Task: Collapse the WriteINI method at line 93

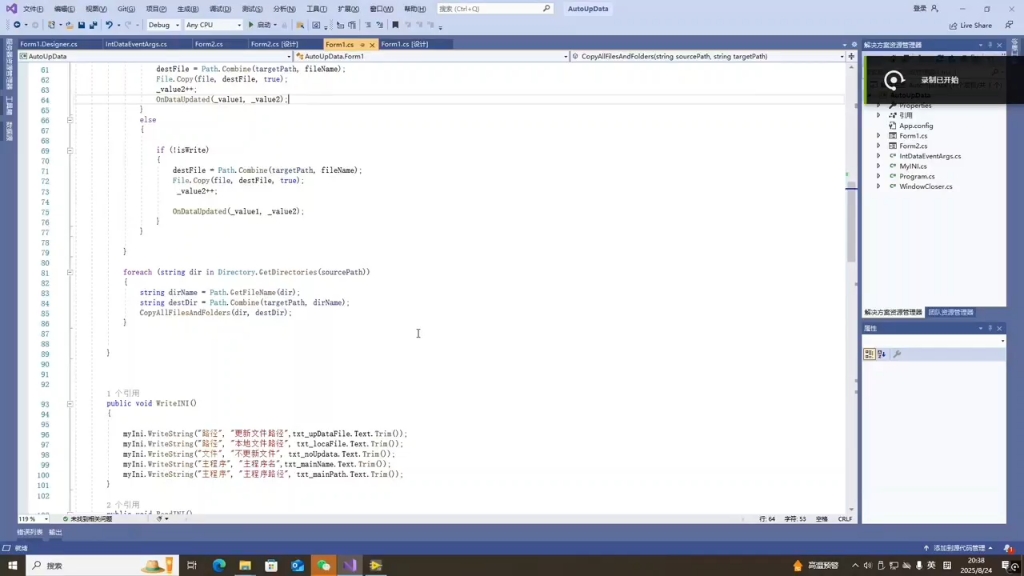Action: pyautogui.click(x=69, y=404)
